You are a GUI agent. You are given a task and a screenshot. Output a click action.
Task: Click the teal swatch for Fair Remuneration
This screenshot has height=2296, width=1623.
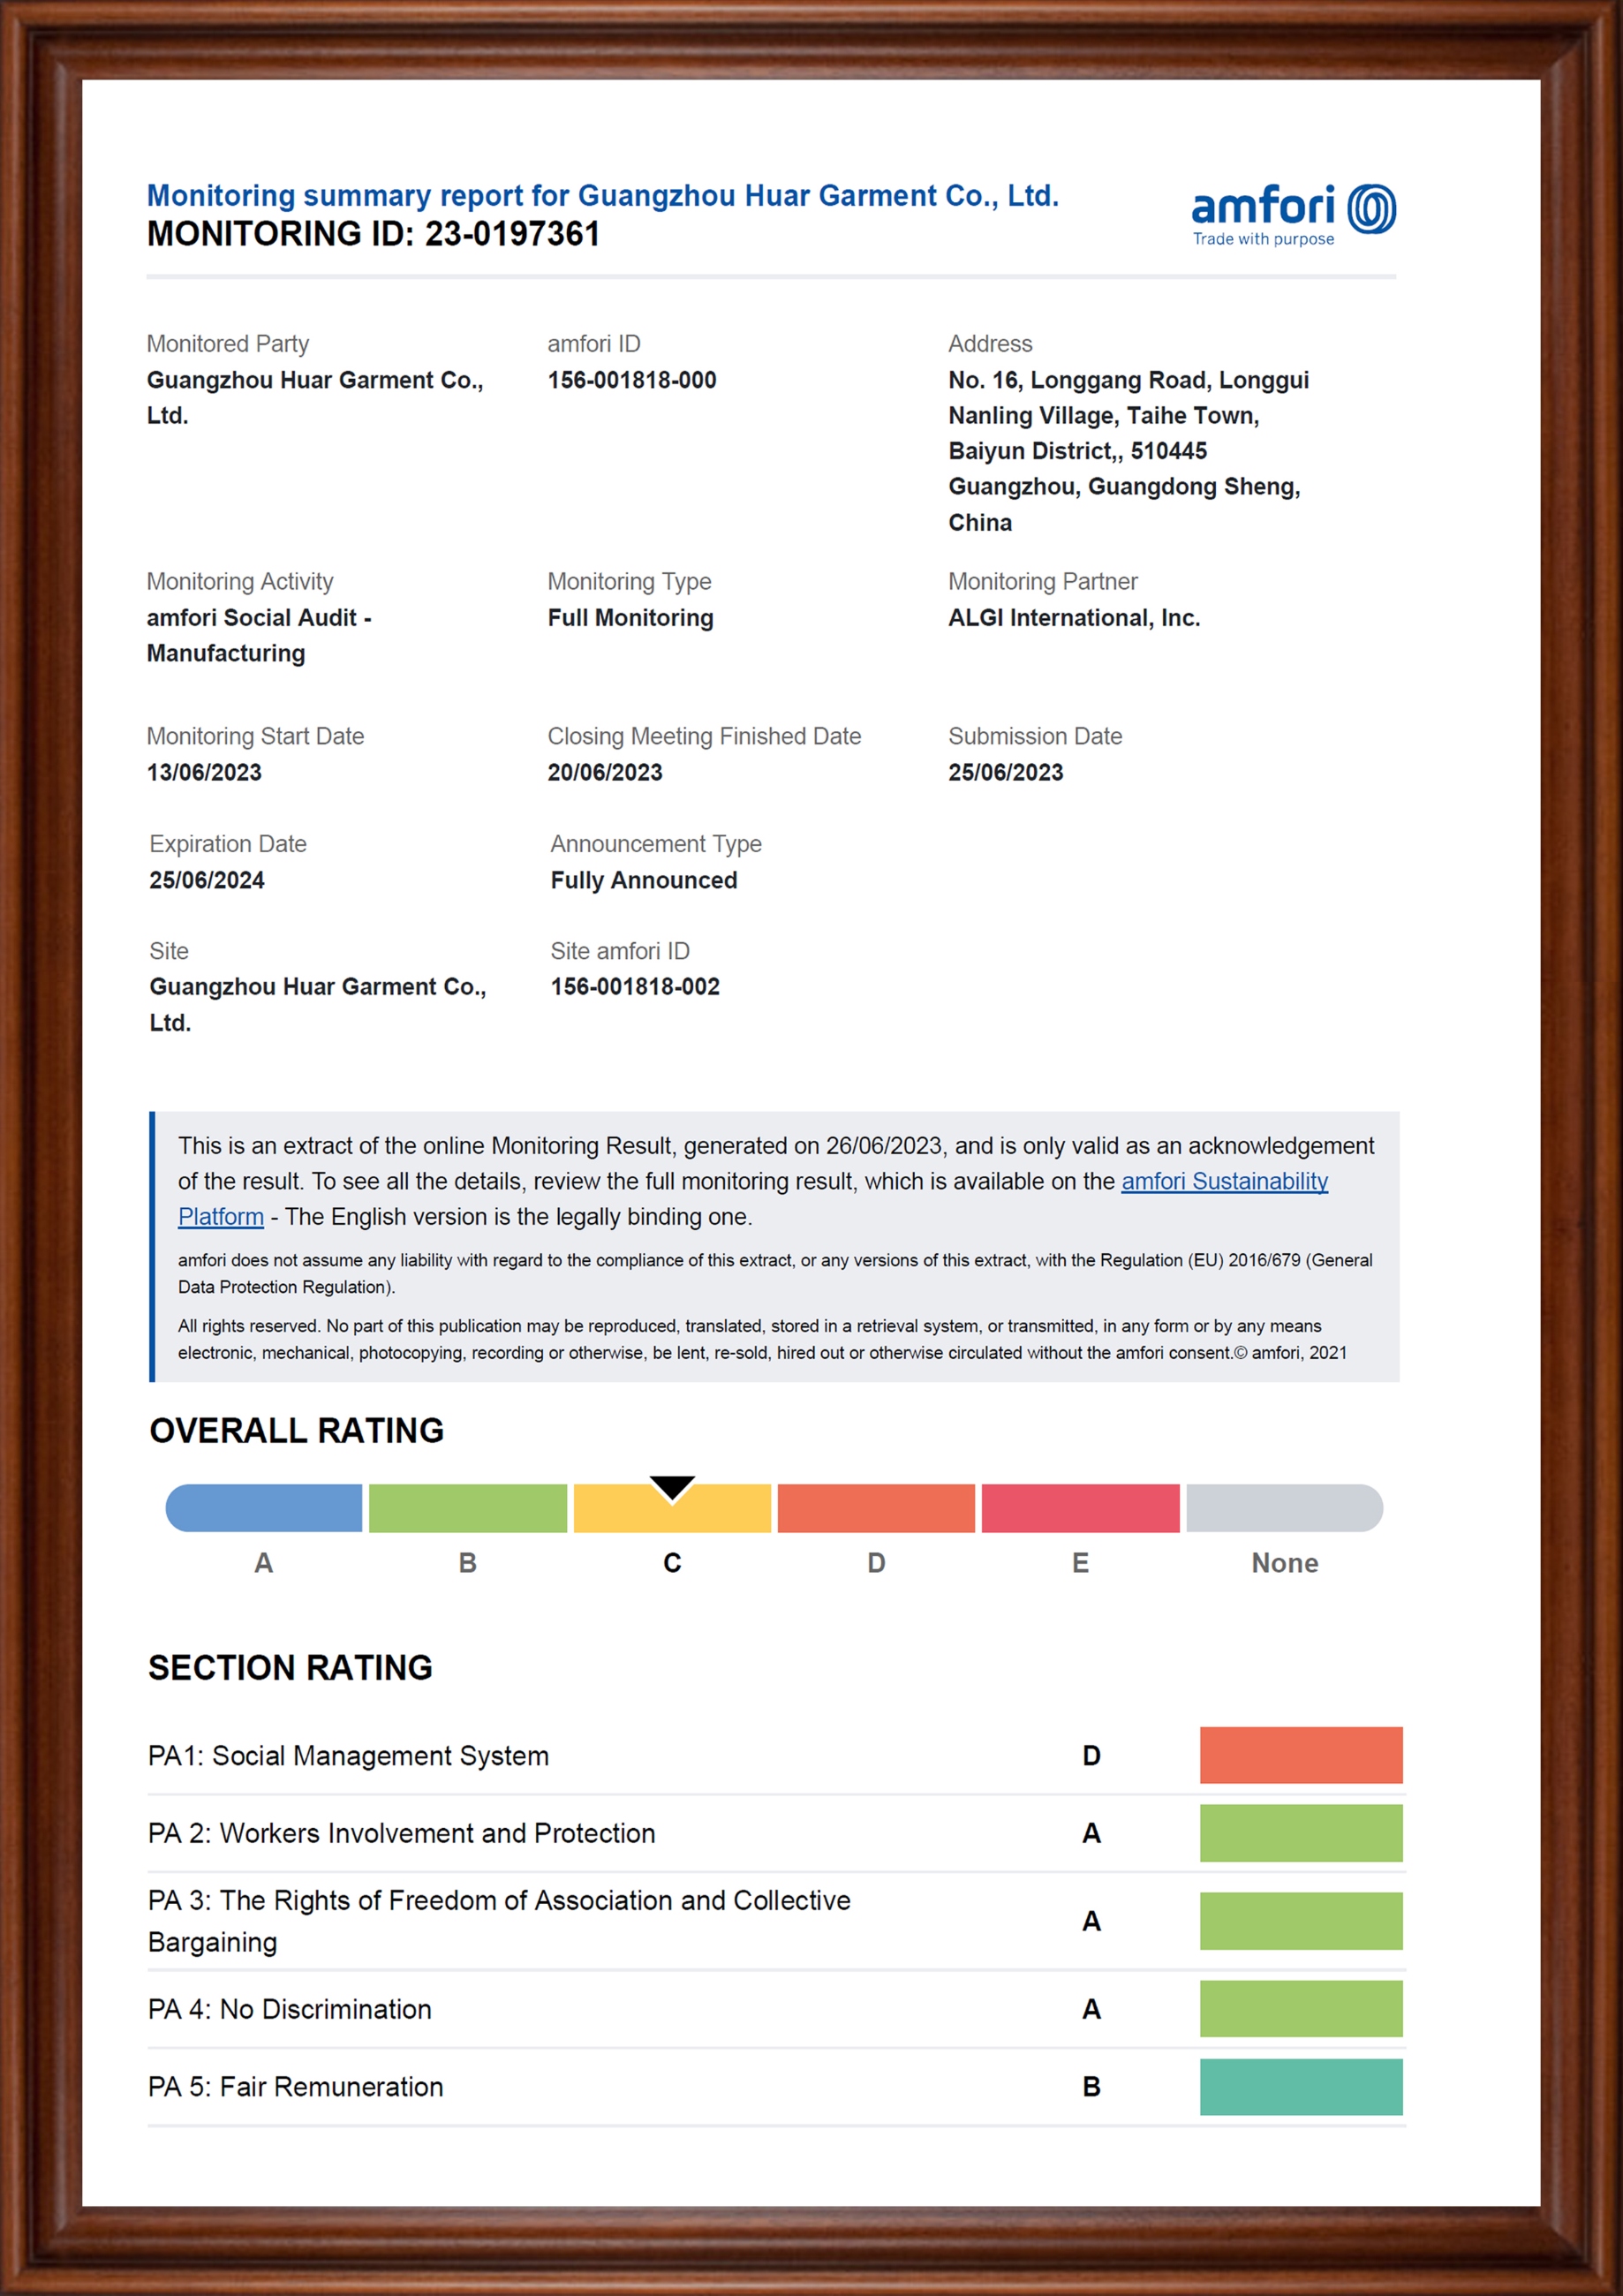1300,2087
